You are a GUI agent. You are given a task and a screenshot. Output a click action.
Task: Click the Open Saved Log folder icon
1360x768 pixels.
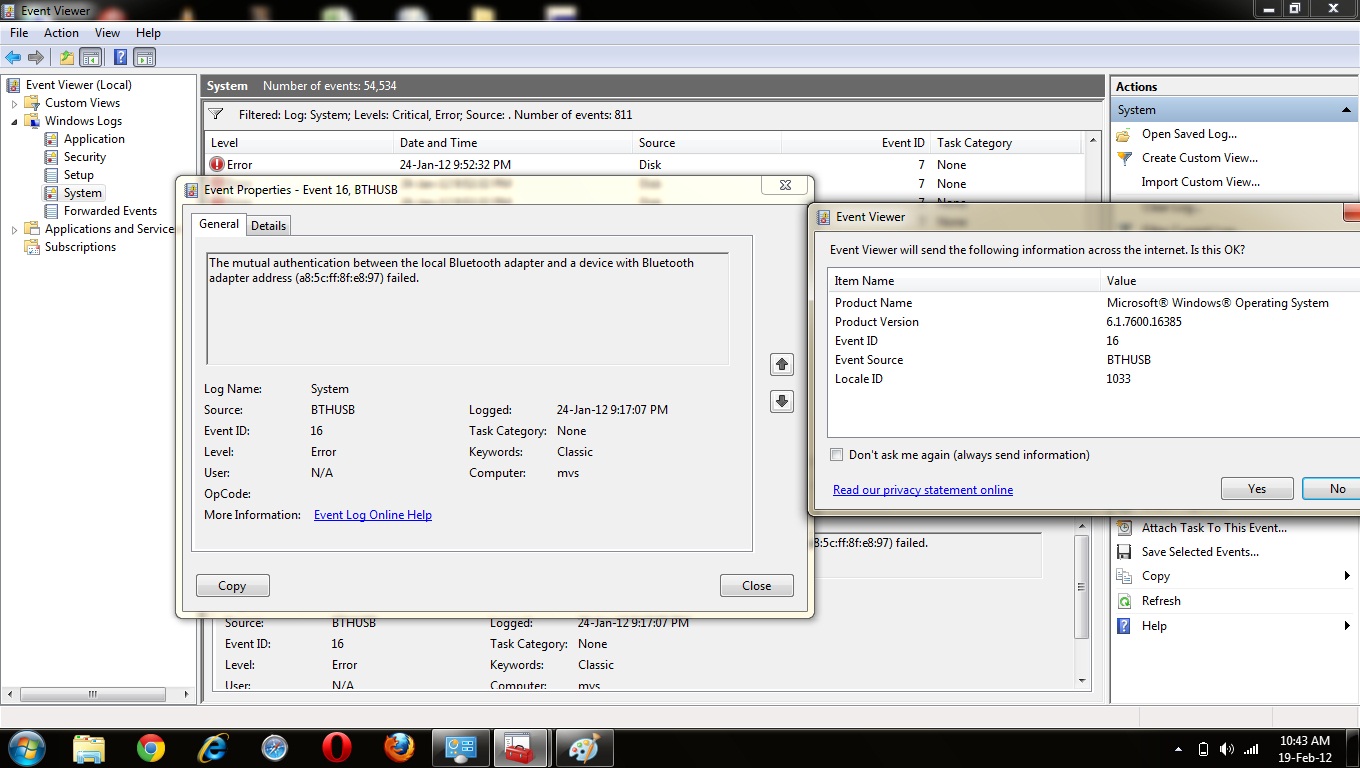click(1123, 134)
